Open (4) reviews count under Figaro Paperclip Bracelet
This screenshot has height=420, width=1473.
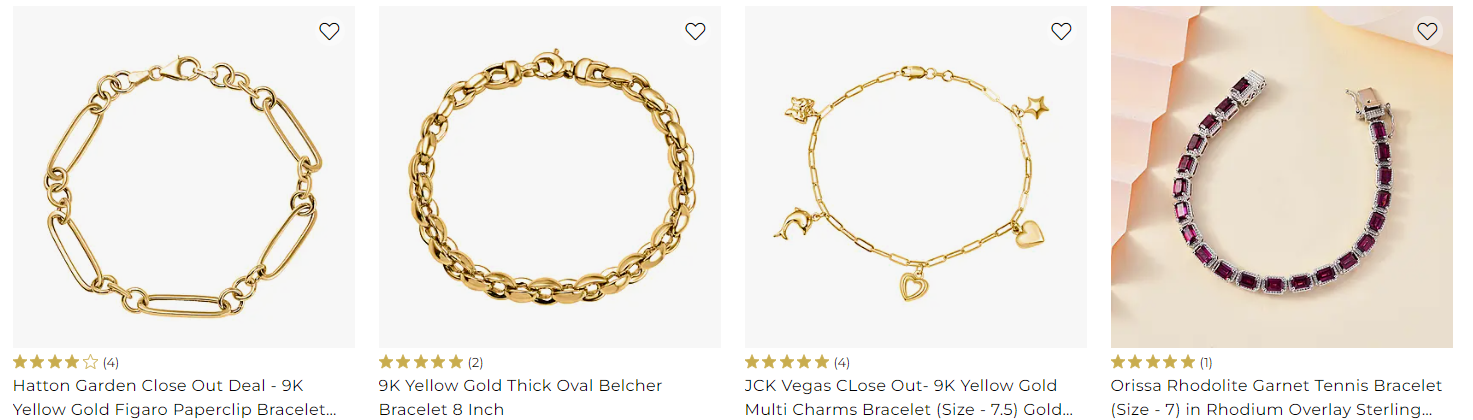110,362
